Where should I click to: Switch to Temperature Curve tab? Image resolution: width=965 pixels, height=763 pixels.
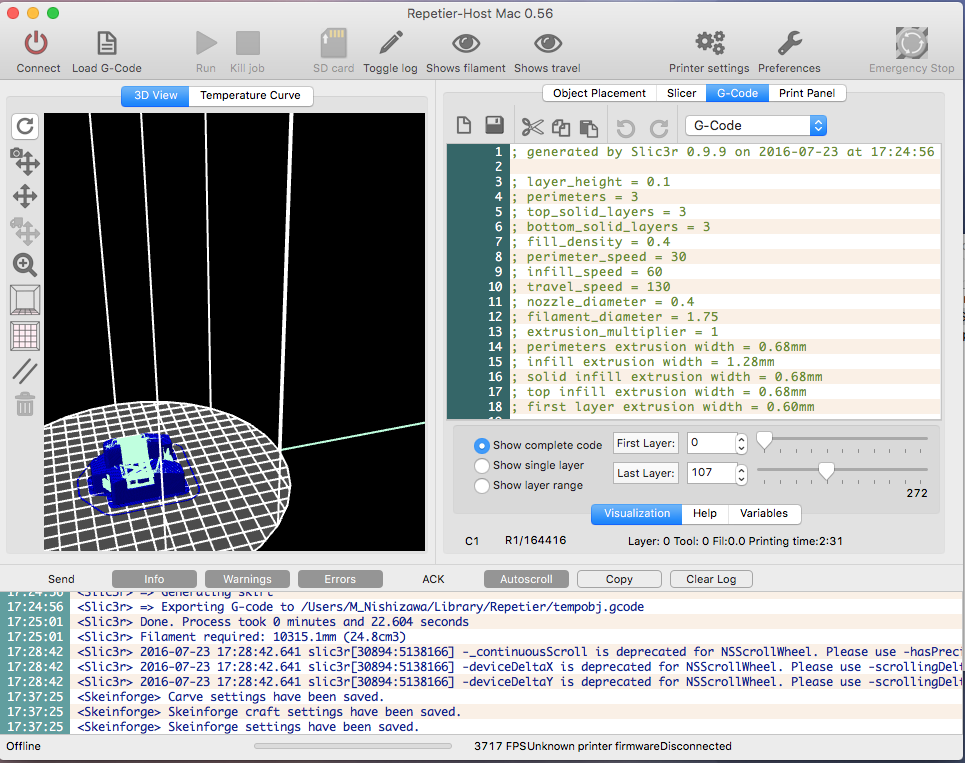(x=251, y=96)
